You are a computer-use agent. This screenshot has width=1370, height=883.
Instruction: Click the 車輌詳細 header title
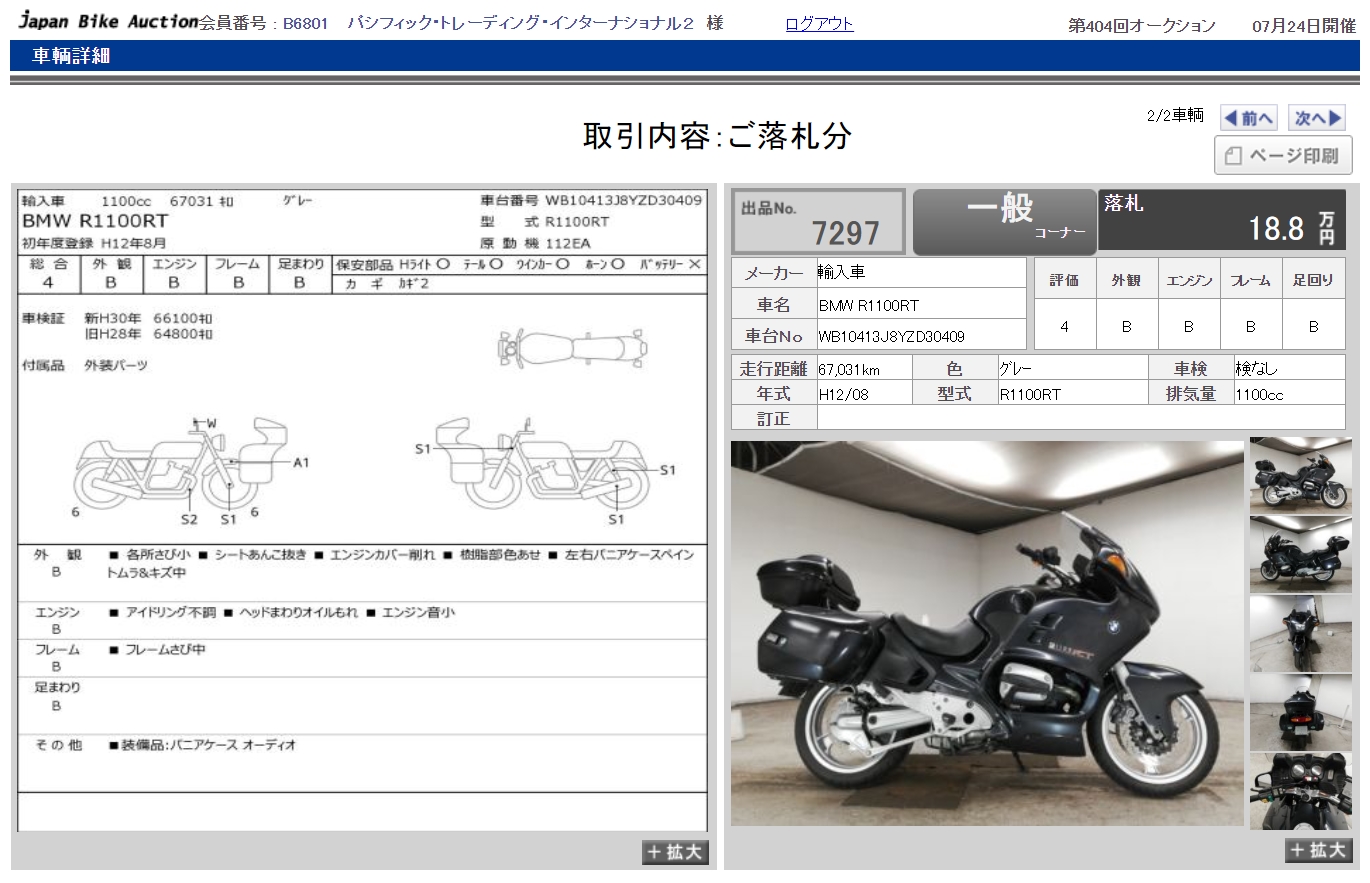(71, 56)
